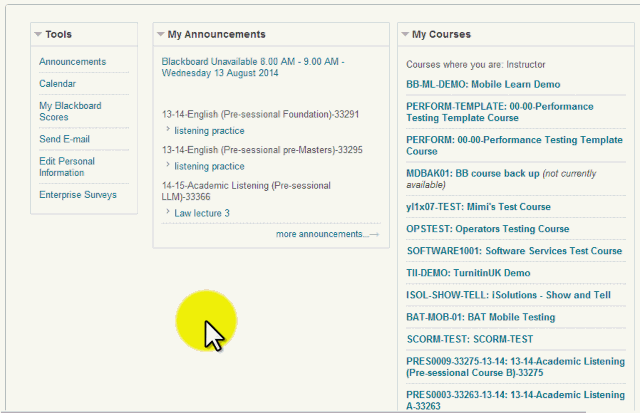Click the Send E-mail tool
Viewport: 640px width, 413px height.
pyautogui.click(x=65, y=138)
